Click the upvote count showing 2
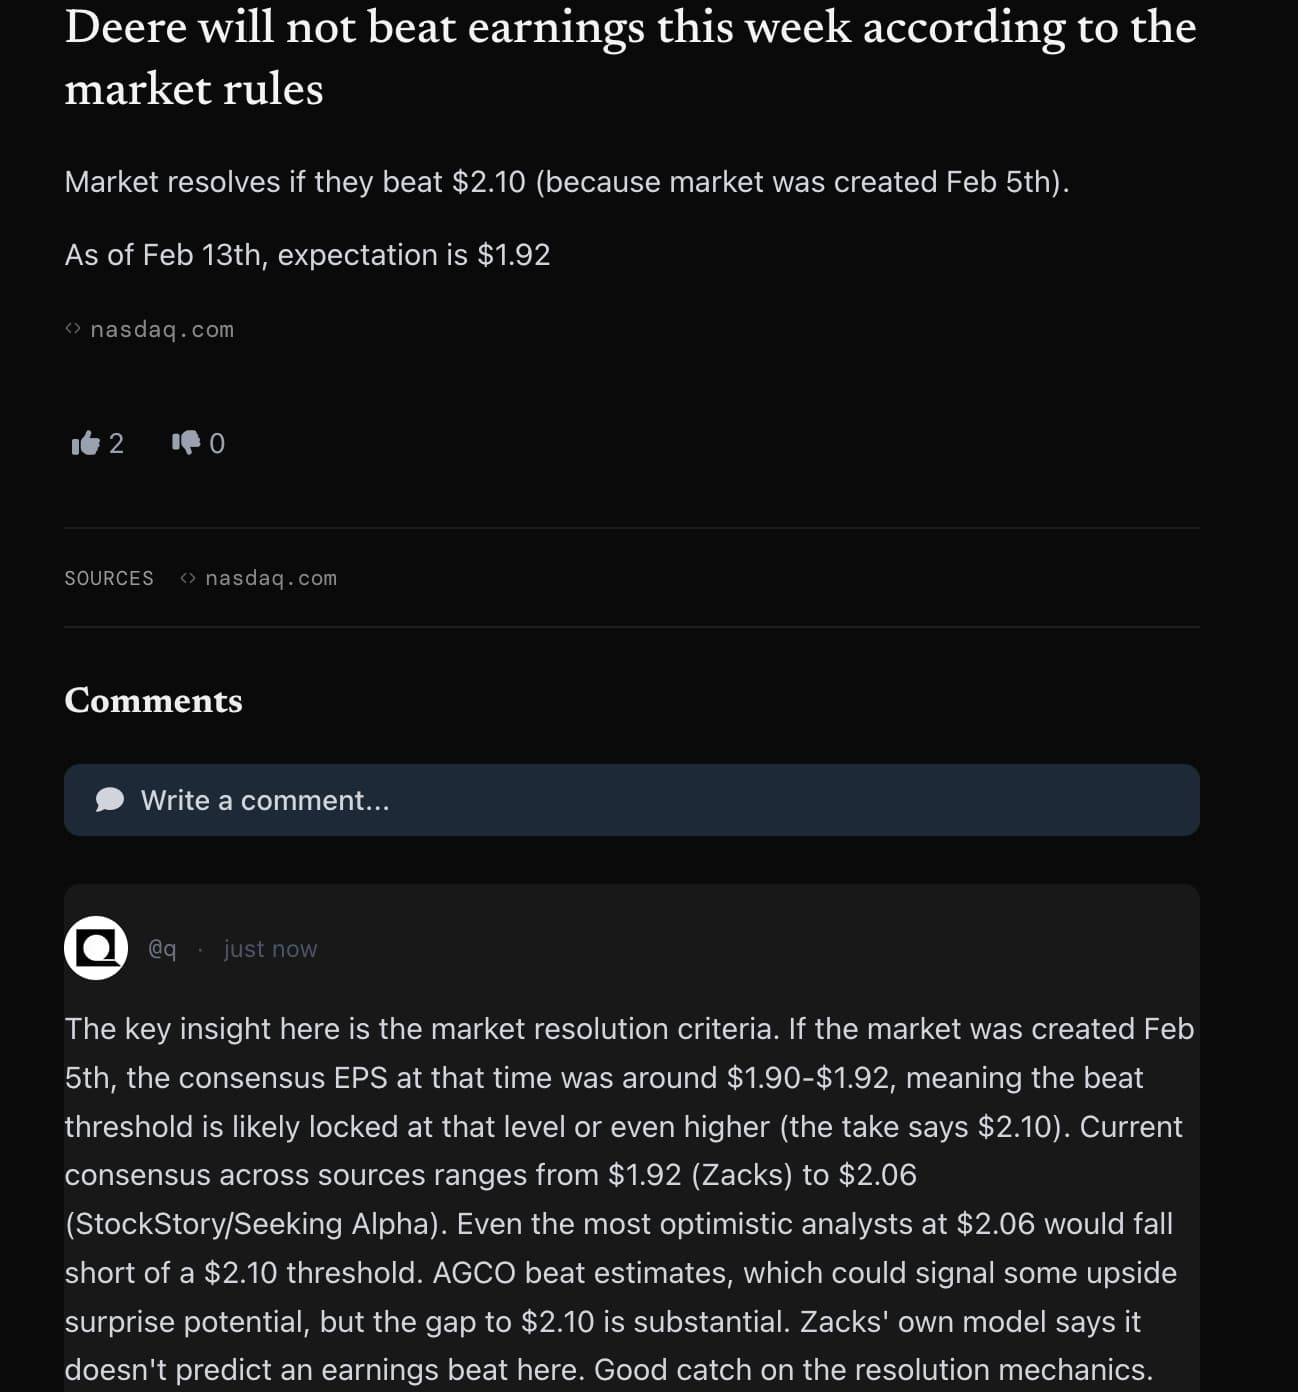The width and height of the screenshot is (1298, 1392). click(116, 443)
